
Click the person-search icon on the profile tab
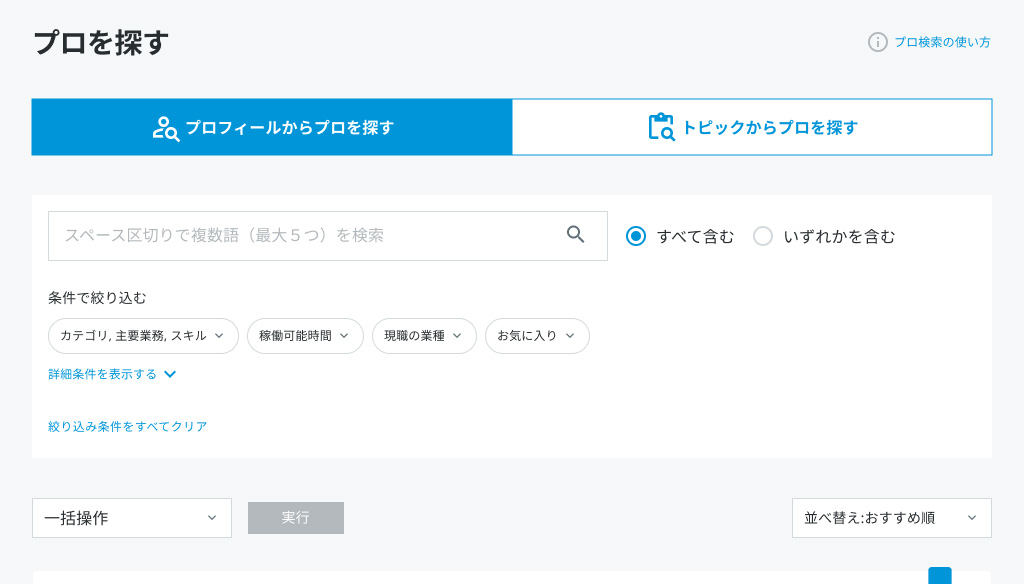point(165,128)
